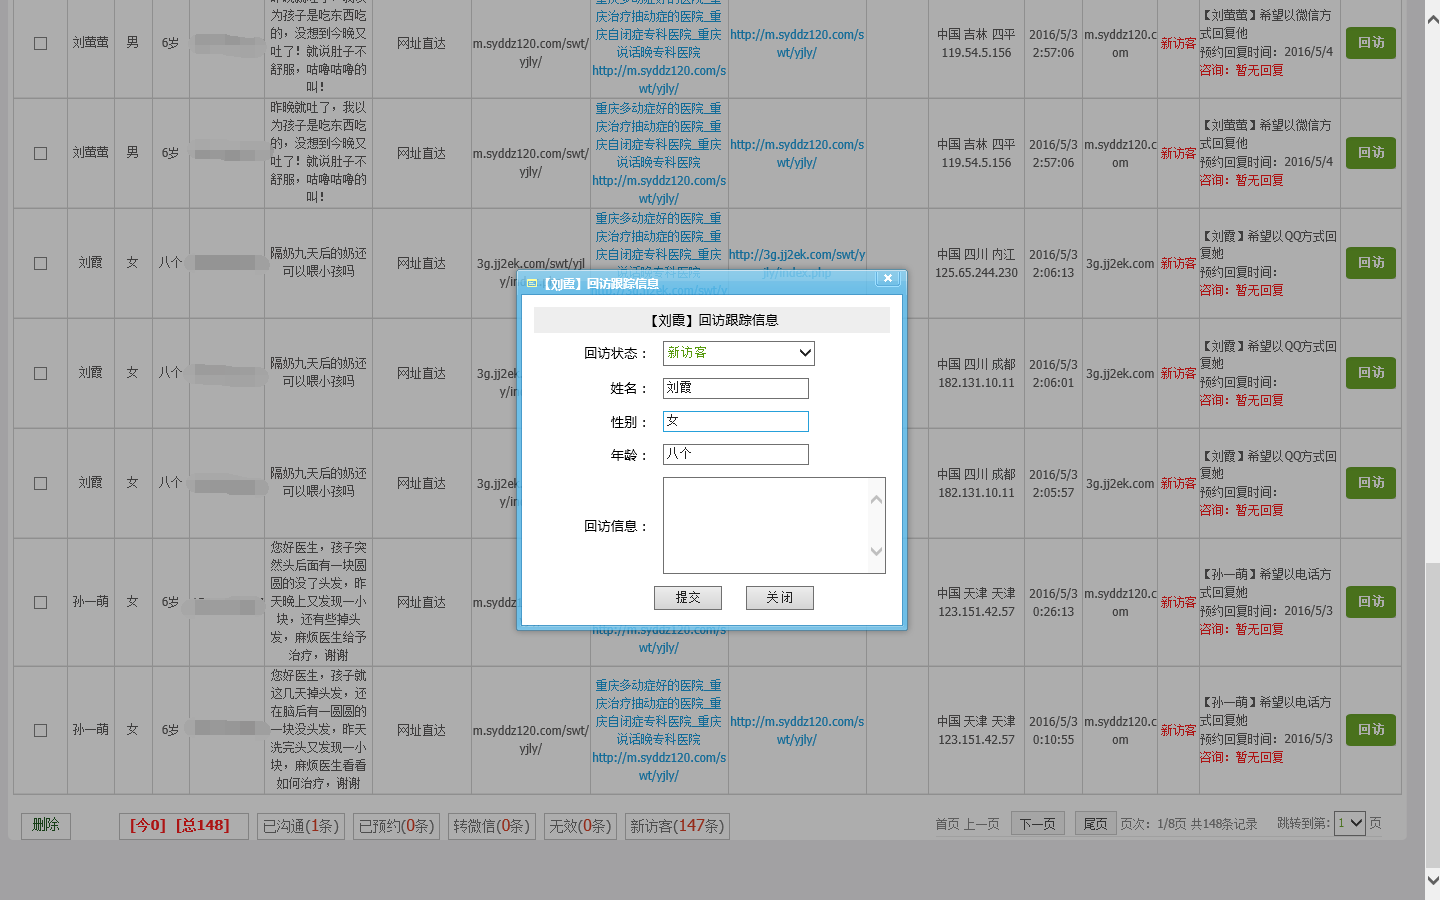Go to 下一页 page
This screenshot has height=900, width=1440.
1037,824
